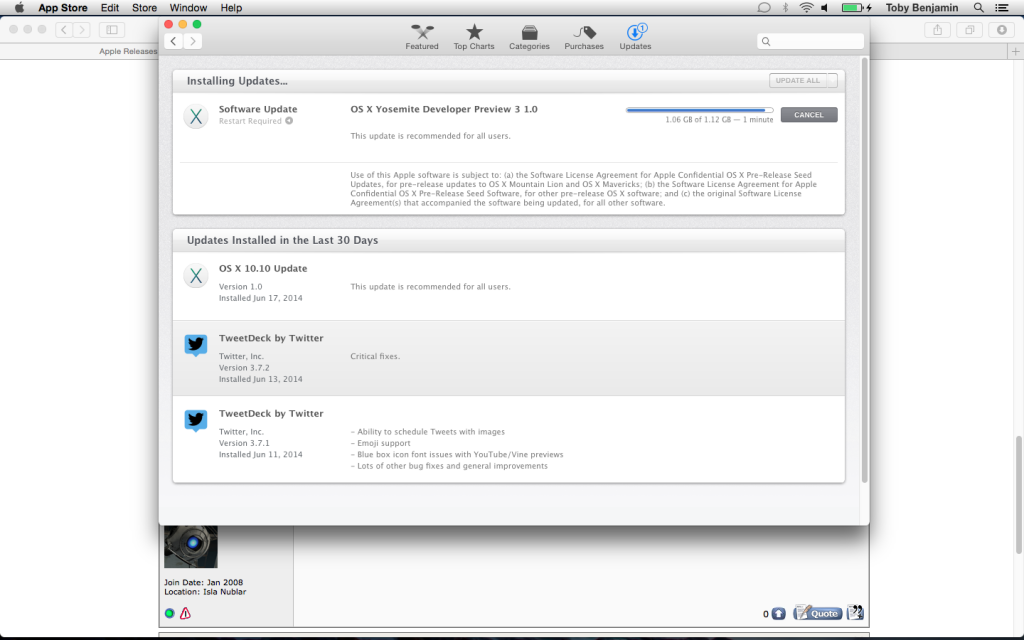Viewport: 1024px width, 640px height.
Task: Click the multi-quote icon beside Quote
Action: 855,613
